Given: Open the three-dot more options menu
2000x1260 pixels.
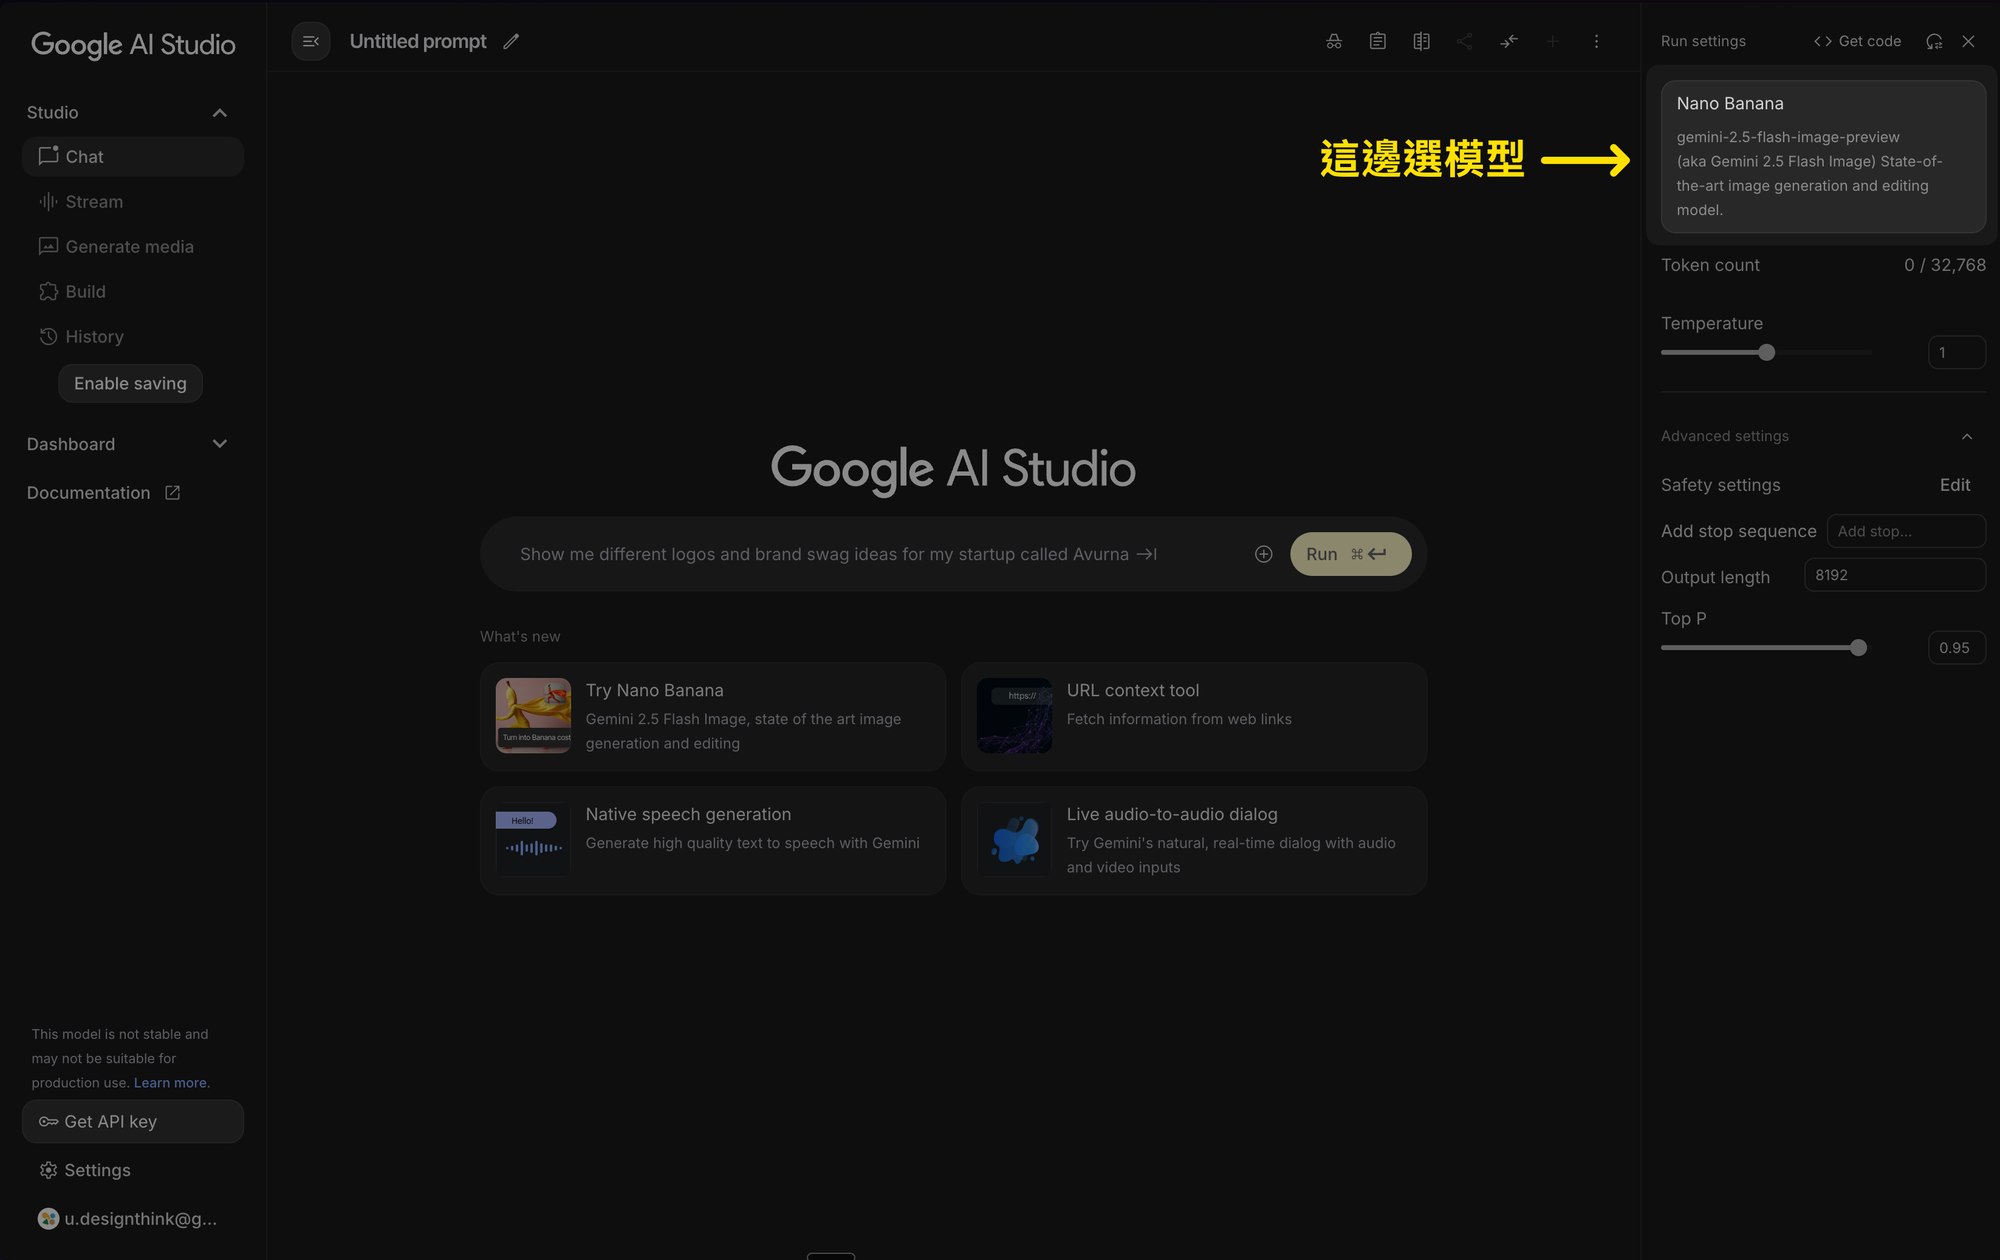Looking at the screenshot, I should tap(1596, 41).
